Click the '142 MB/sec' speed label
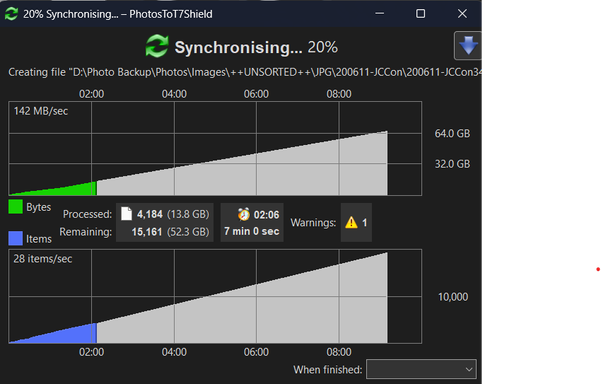Image resolution: width=601 pixels, height=384 pixels. pos(41,111)
